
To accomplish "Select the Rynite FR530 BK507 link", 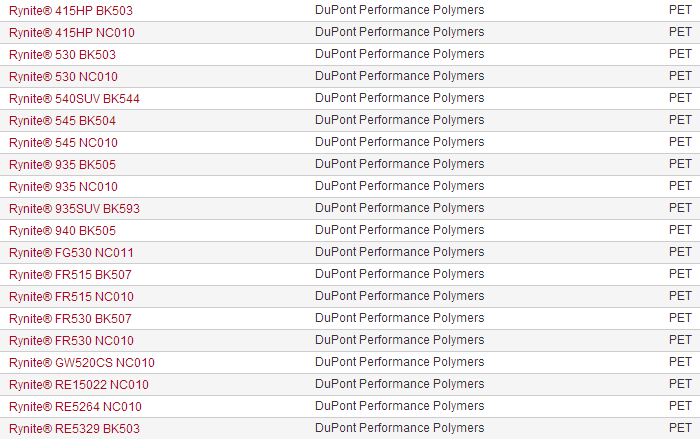I will (x=70, y=318).
